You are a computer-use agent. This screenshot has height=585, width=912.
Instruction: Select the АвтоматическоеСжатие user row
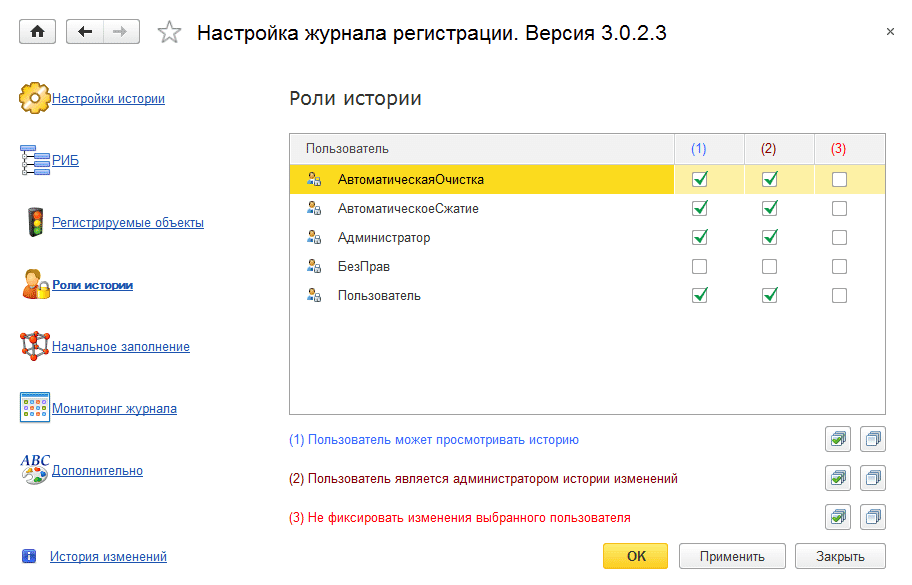[407, 209]
